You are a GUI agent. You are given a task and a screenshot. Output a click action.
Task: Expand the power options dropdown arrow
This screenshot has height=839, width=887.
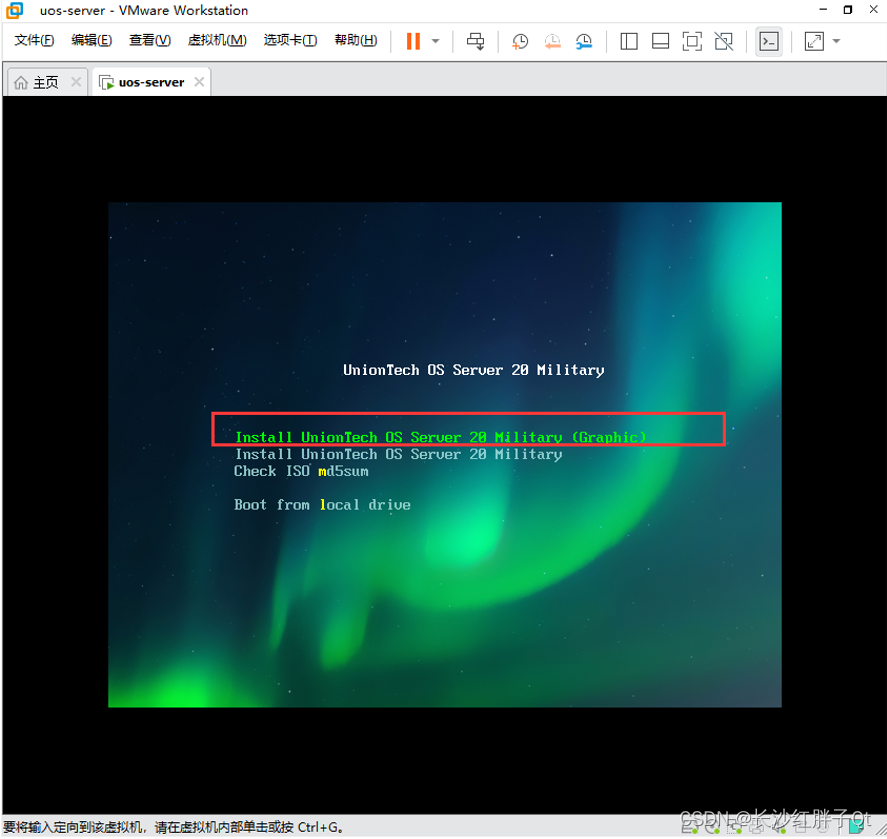pos(435,41)
